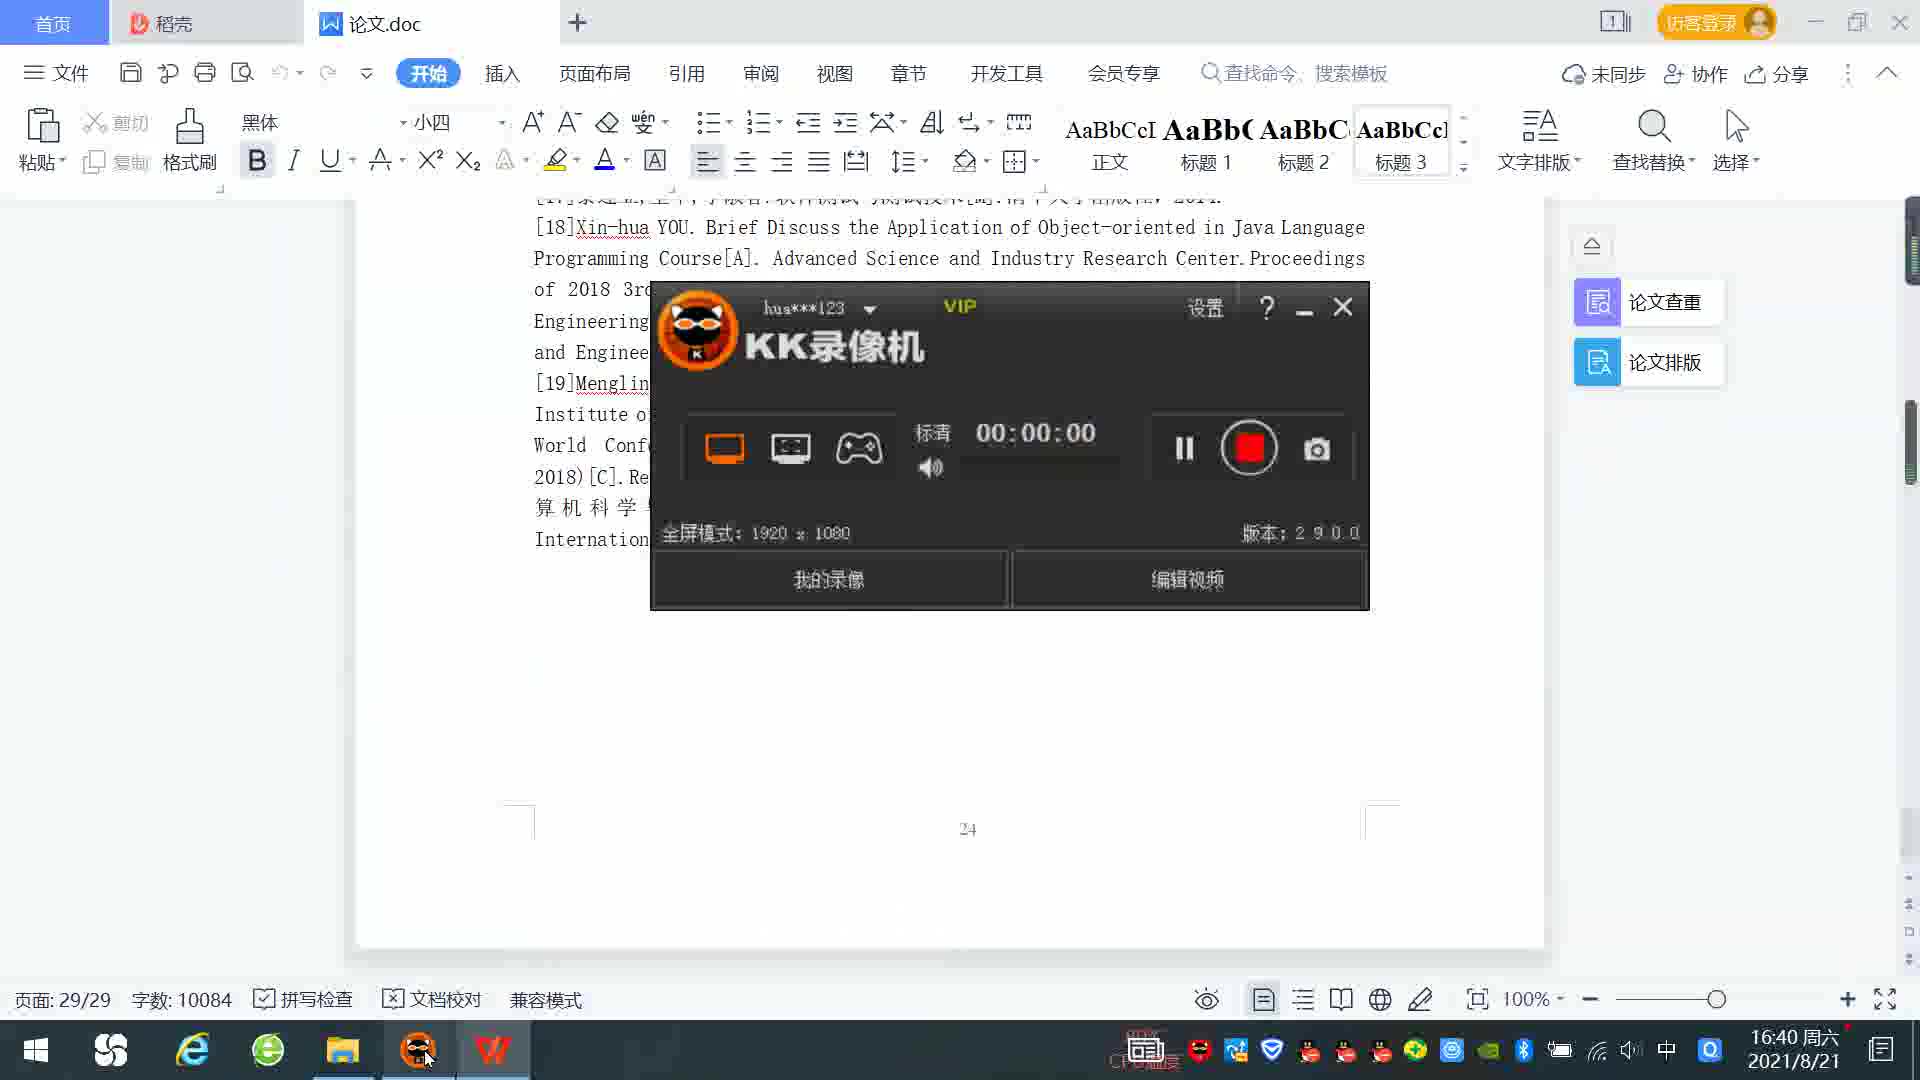Open 我的录像 in KK recorder

coord(829,580)
